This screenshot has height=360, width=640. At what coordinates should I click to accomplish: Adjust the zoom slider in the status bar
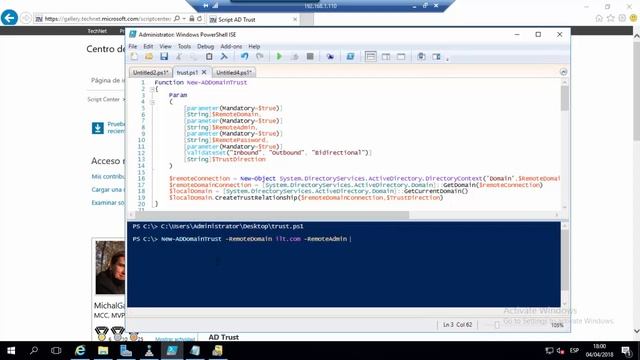click(497, 325)
